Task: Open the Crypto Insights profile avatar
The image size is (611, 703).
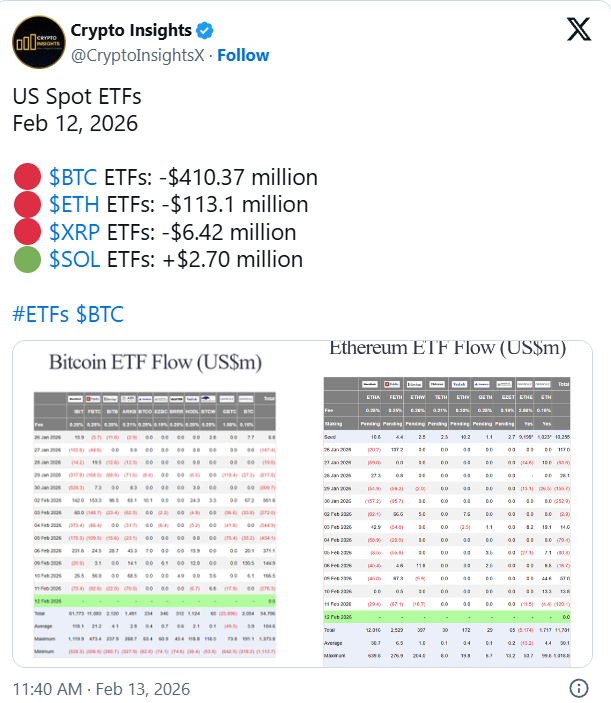Action: tap(36, 41)
